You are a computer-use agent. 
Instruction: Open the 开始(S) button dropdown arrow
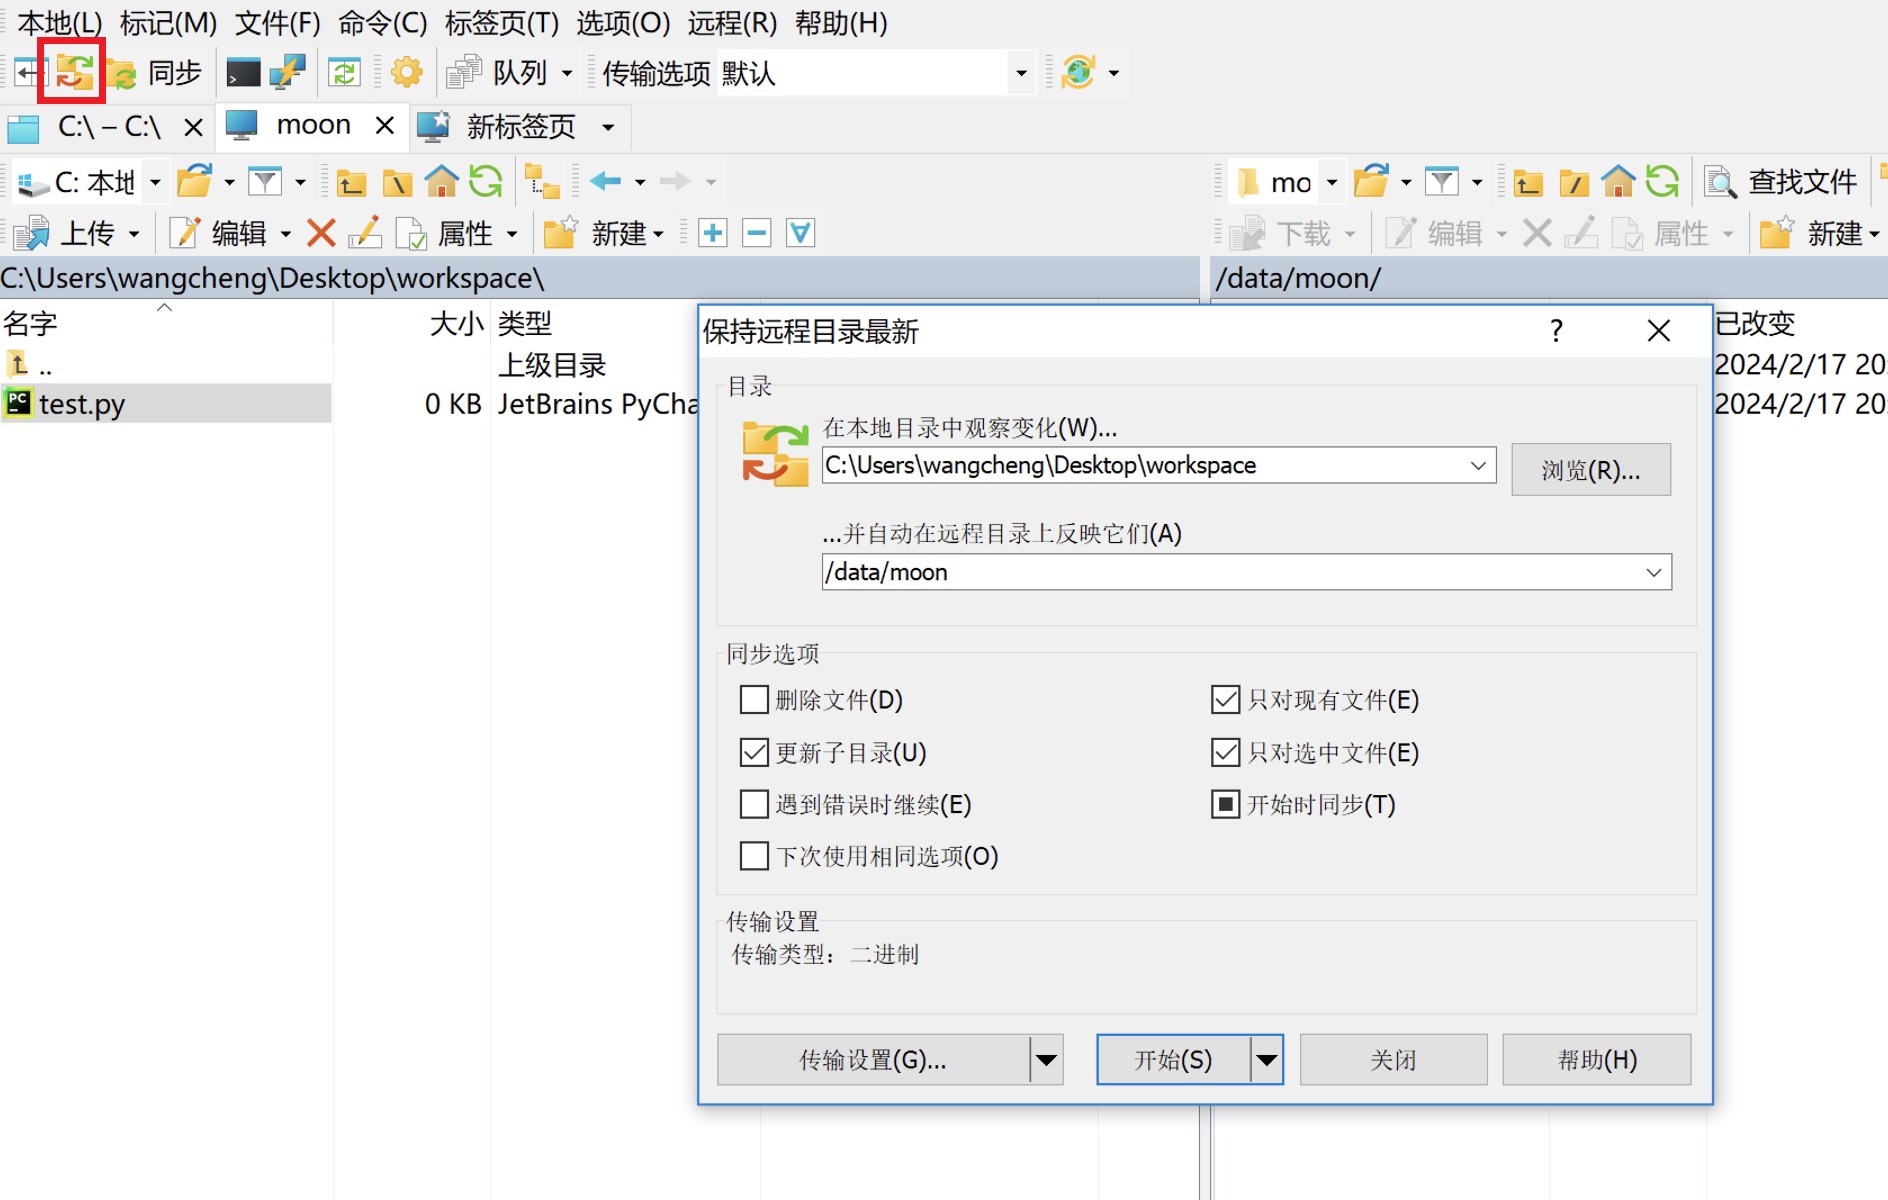pyautogui.click(x=1267, y=1060)
